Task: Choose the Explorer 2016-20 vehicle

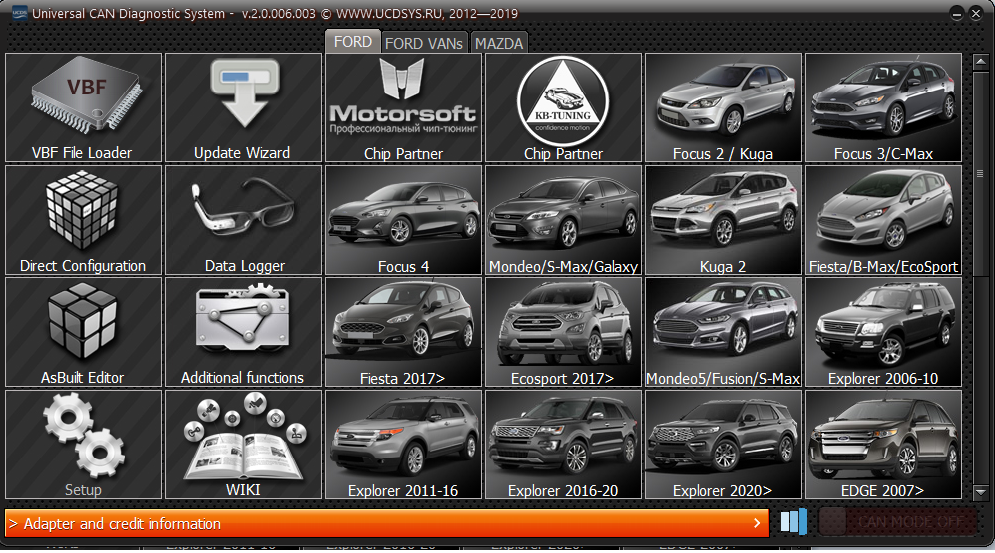Action: (x=563, y=444)
